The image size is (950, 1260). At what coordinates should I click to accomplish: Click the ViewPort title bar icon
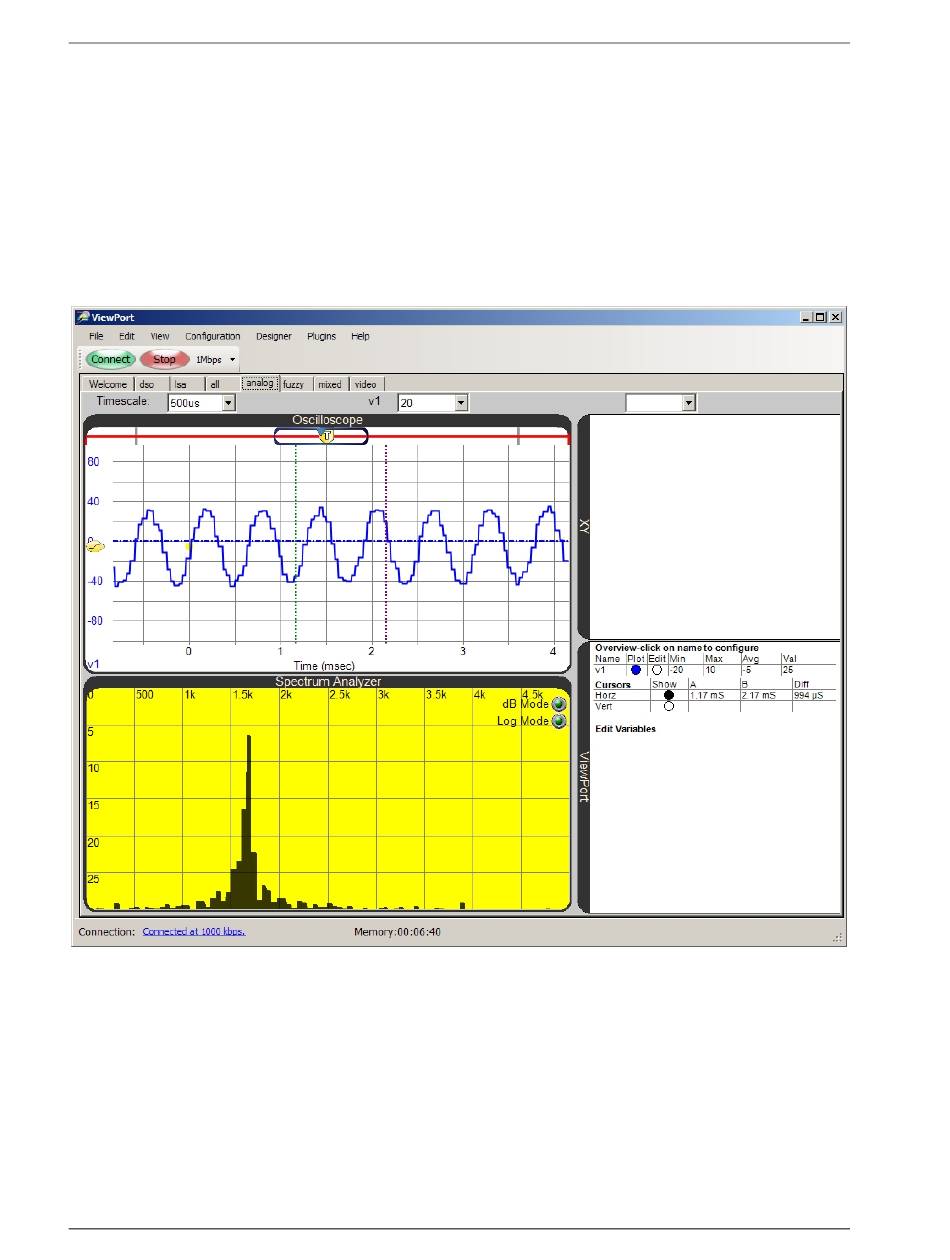tap(83, 316)
